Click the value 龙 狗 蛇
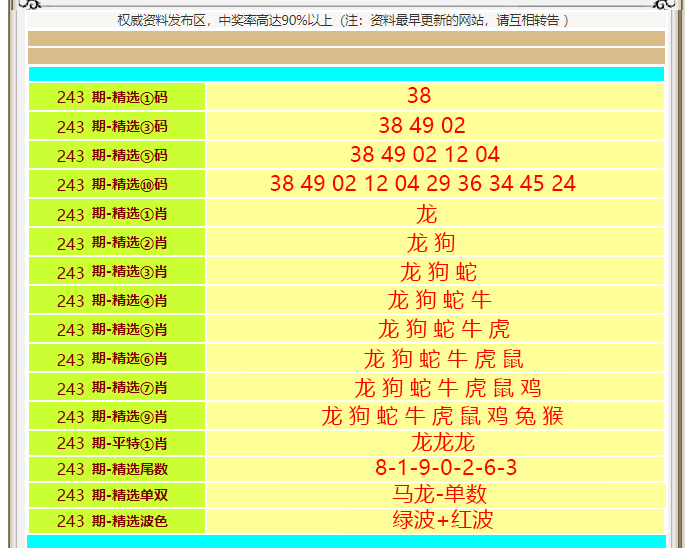This screenshot has height=548, width=686. 438,272
